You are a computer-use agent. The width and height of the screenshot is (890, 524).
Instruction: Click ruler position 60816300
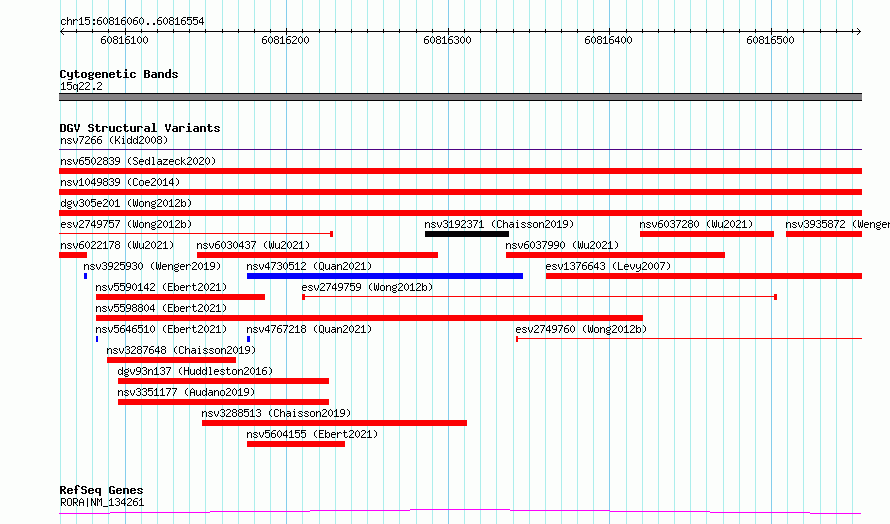[447, 40]
